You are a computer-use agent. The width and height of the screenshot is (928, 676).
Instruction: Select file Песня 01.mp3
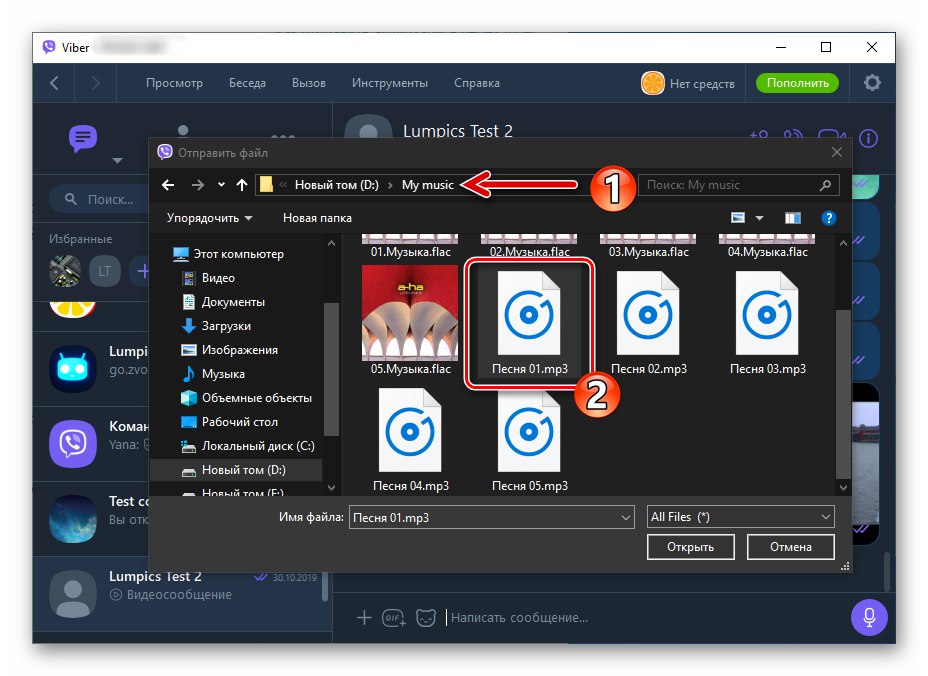(x=529, y=323)
